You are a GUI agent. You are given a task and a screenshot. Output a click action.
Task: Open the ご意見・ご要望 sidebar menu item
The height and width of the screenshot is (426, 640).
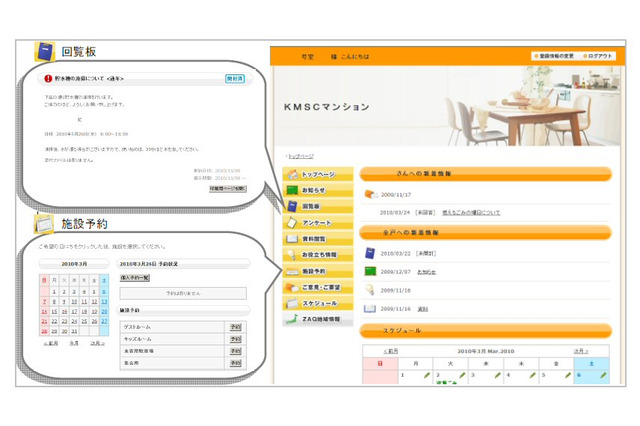pos(318,287)
